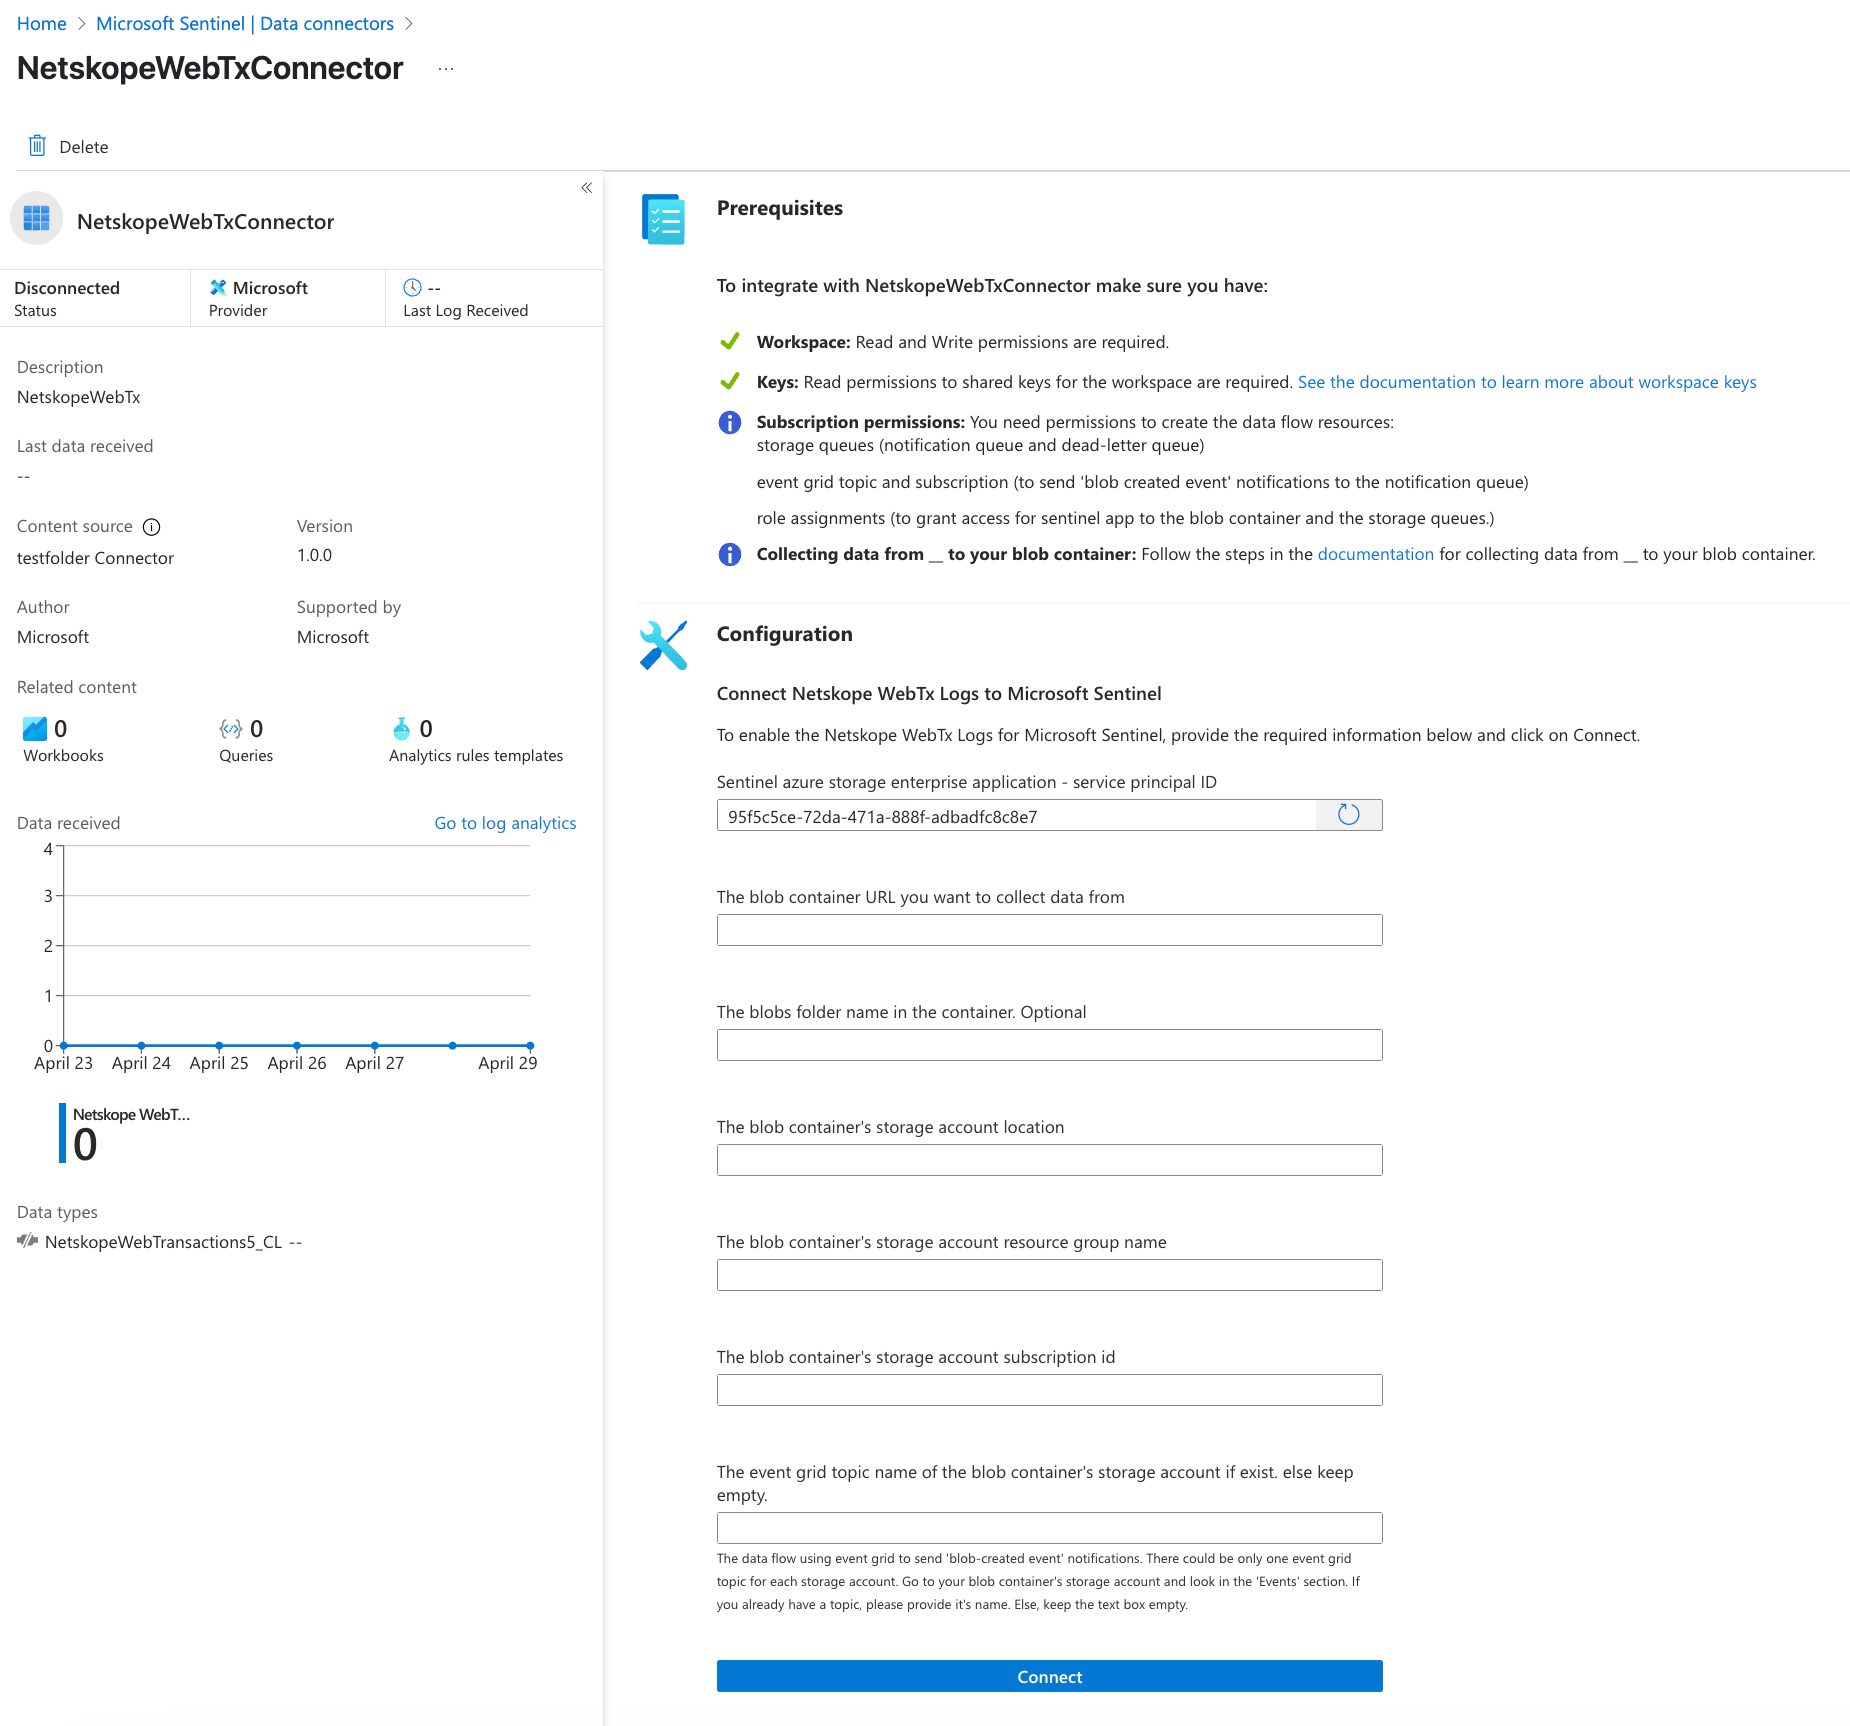Click the April 23 data point on chart

(x=64, y=1045)
